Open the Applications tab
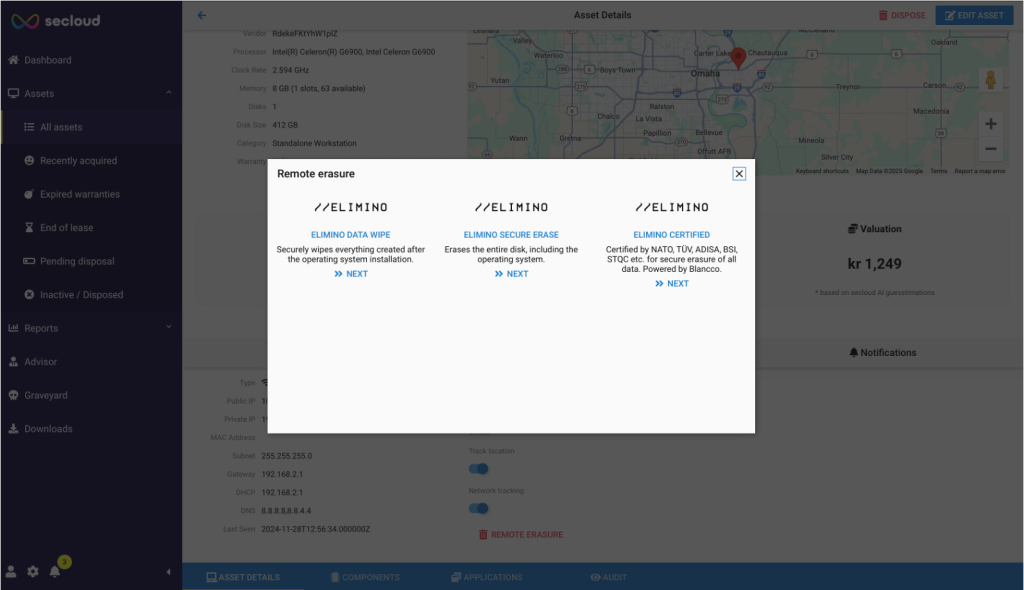The width and height of the screenshot is (1024, 590). point(486,577)
